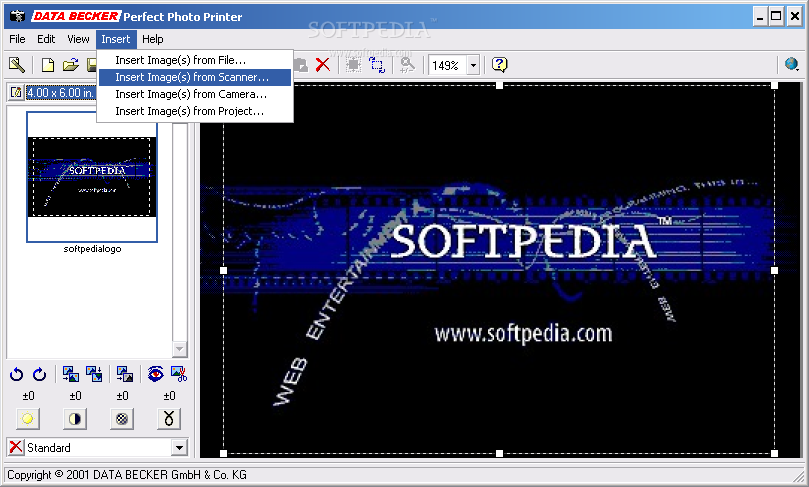Select the softpedialogo page thumbnail

point(92,177)
